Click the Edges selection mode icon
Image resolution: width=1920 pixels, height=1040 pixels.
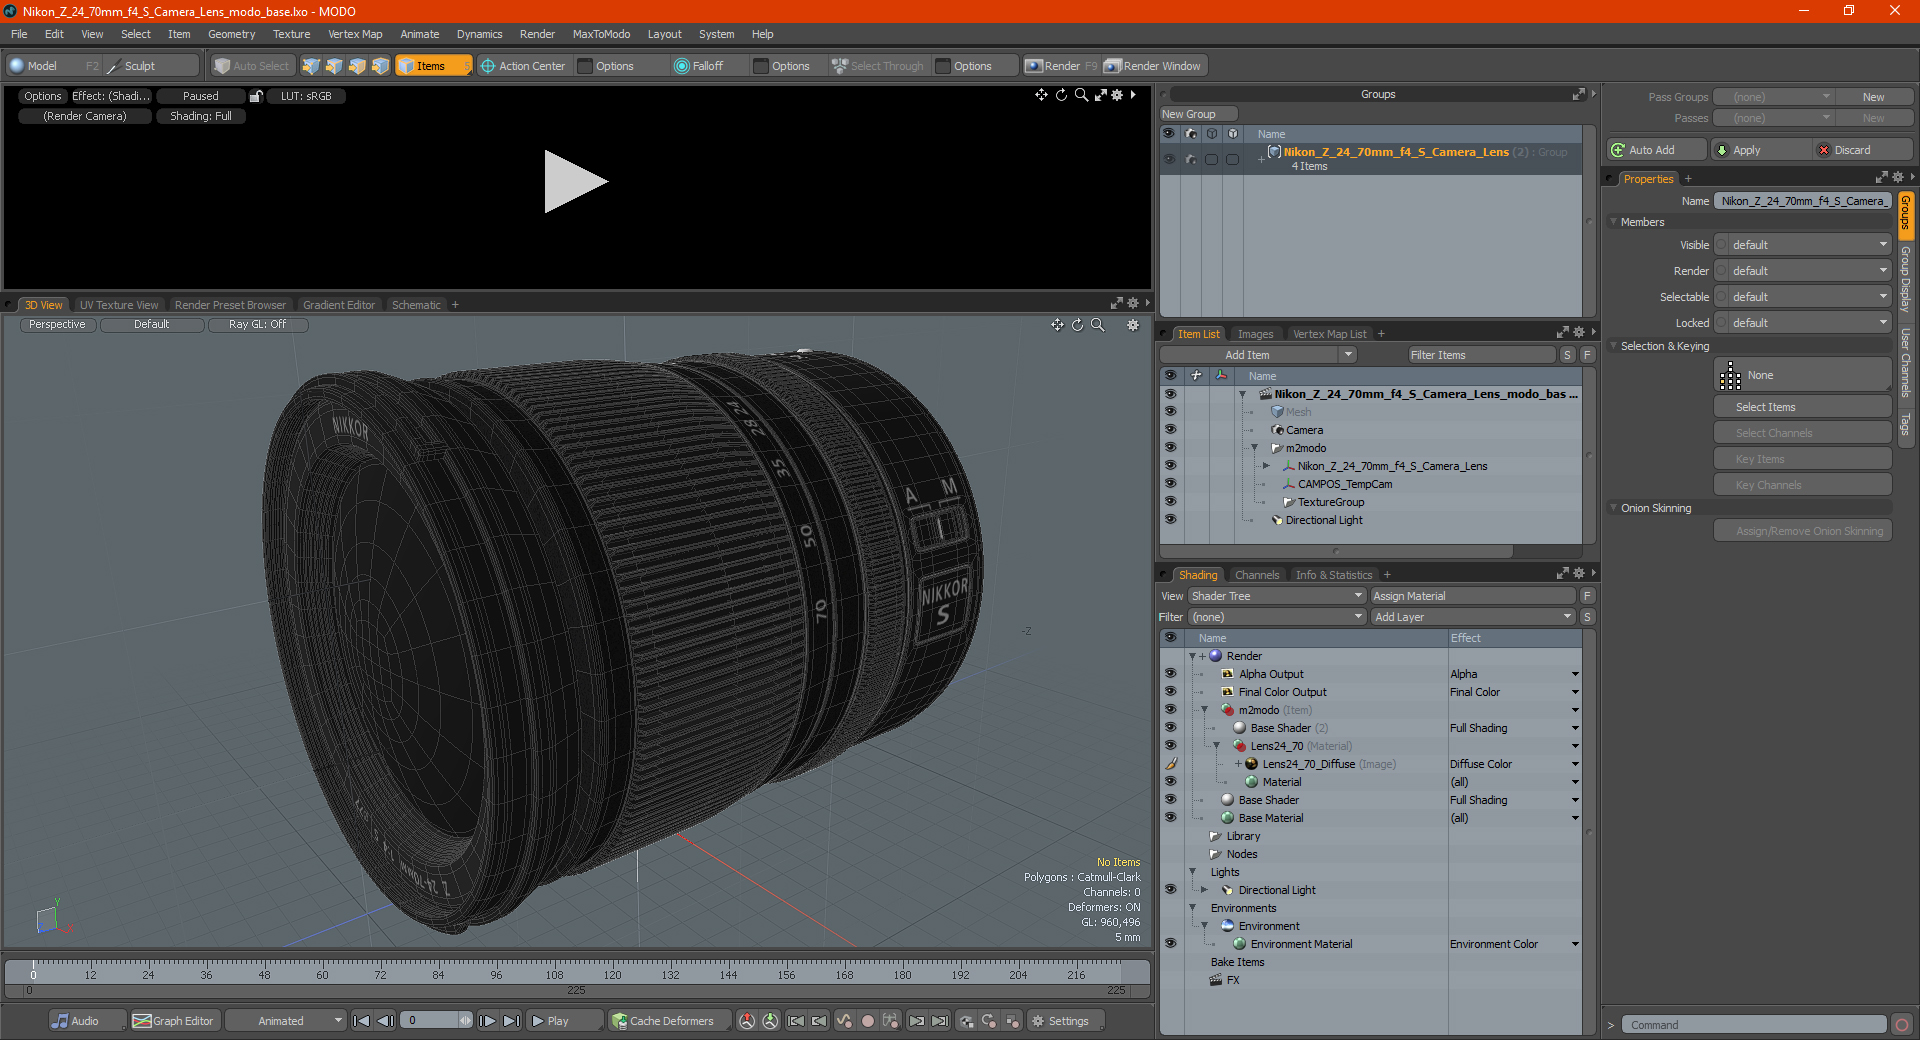point(334,66)
